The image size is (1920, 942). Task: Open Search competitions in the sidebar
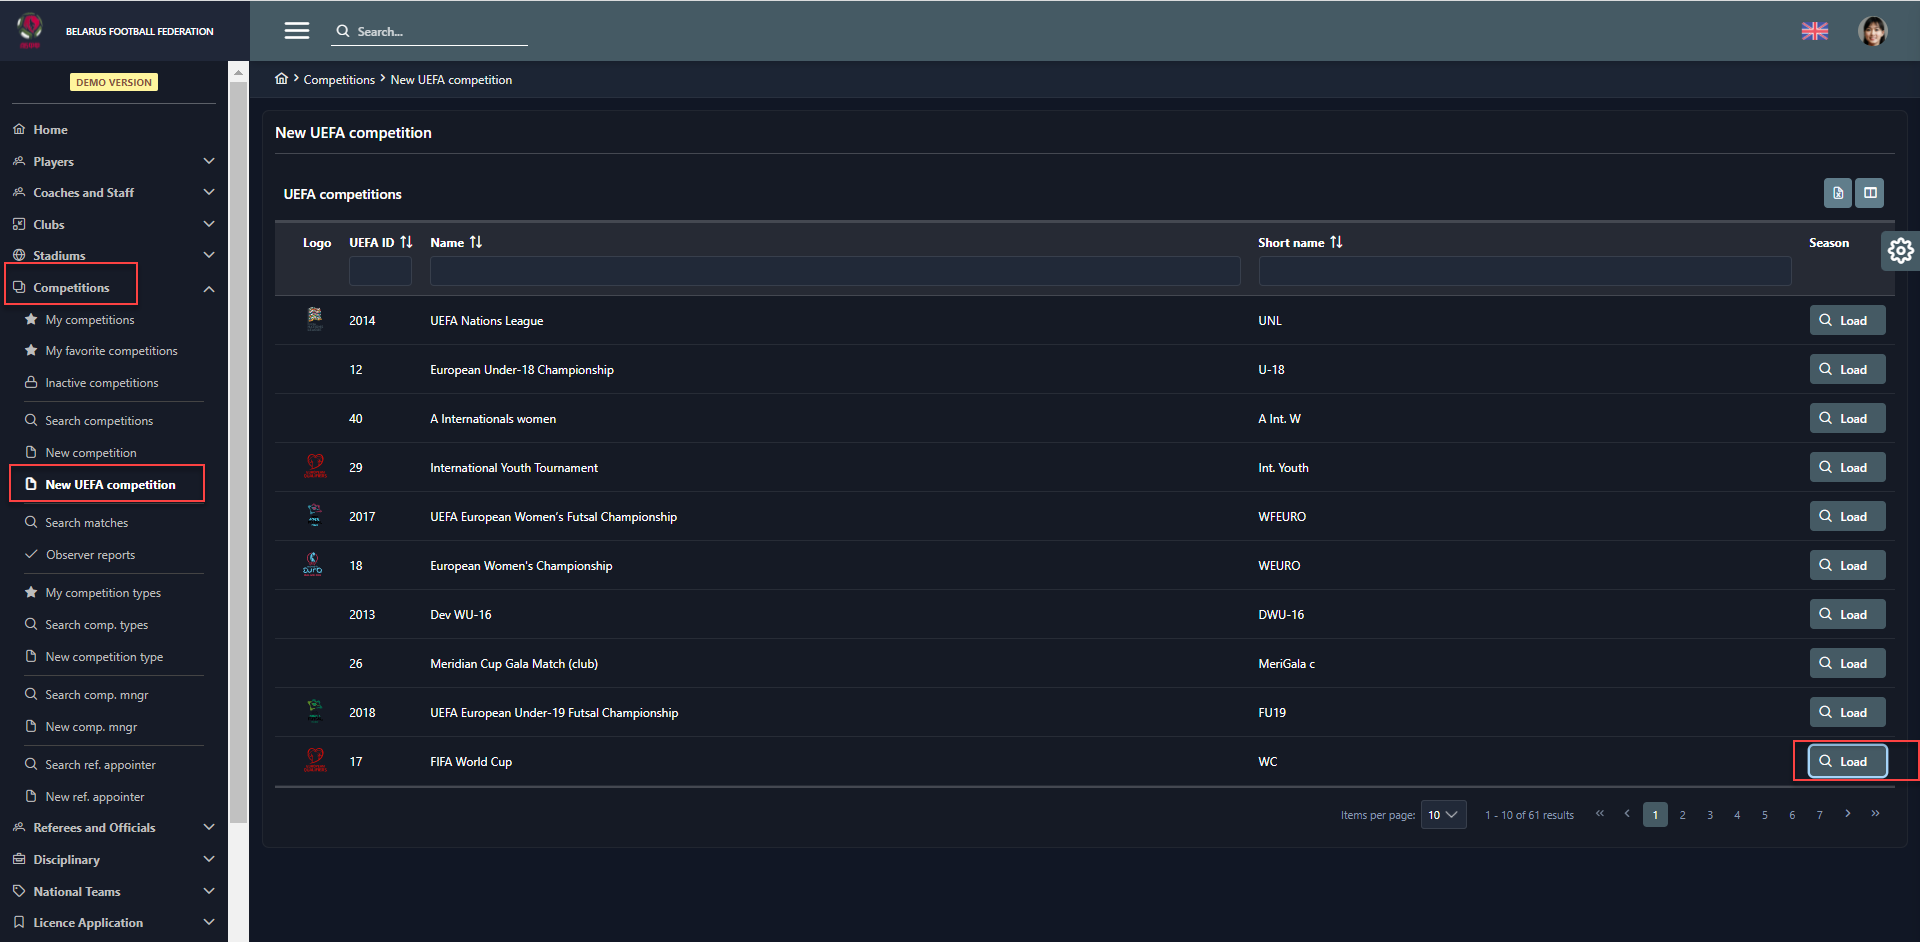(x=99, y=421)
